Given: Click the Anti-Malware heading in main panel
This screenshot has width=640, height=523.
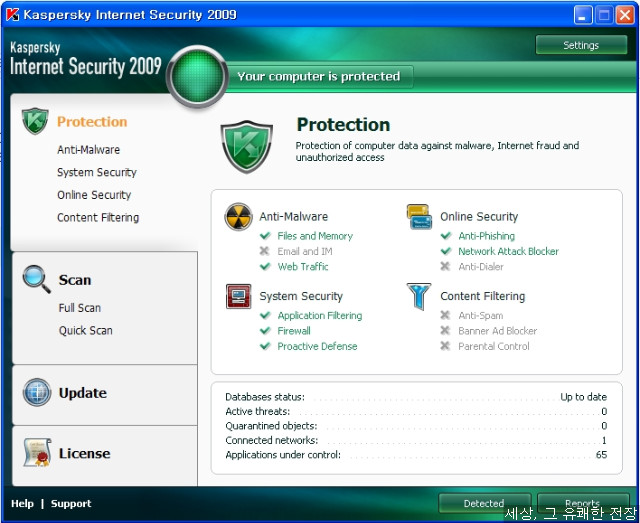Looking at the screenshot, I should pyautogui.click(x=293, y=216).
